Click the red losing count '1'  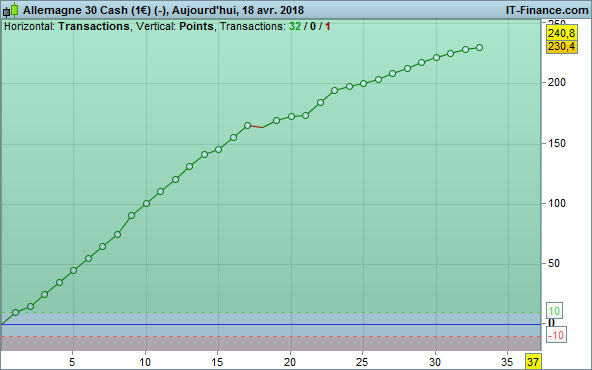pyautogui.click(x=327, y=26)
